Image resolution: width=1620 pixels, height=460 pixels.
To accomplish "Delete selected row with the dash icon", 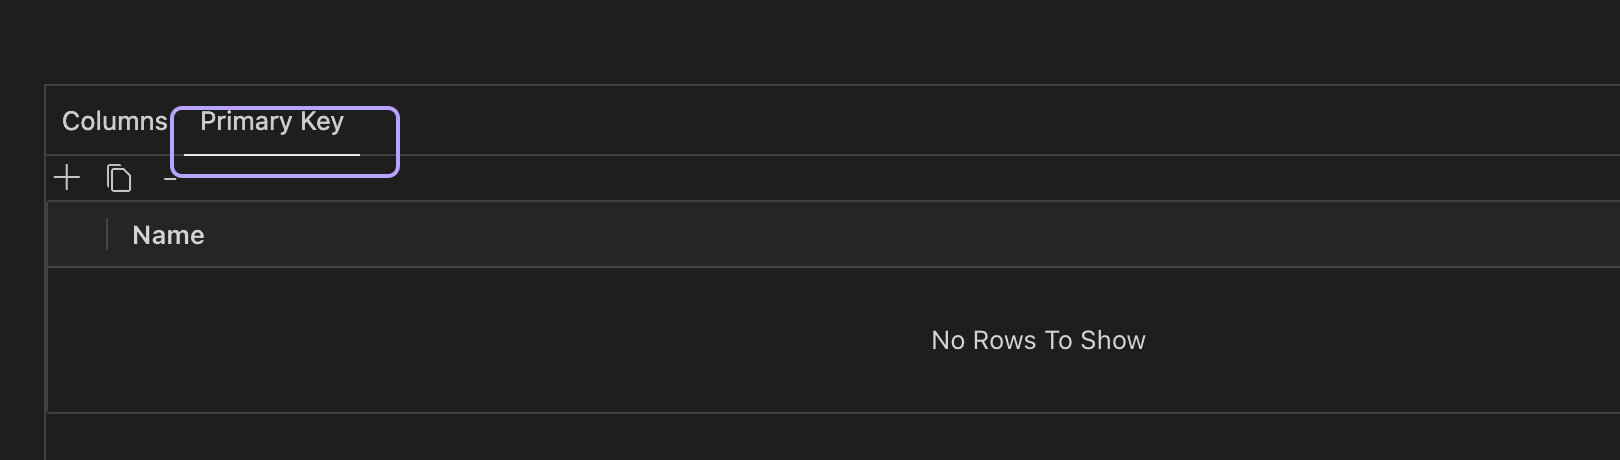I will coord(170,179).
